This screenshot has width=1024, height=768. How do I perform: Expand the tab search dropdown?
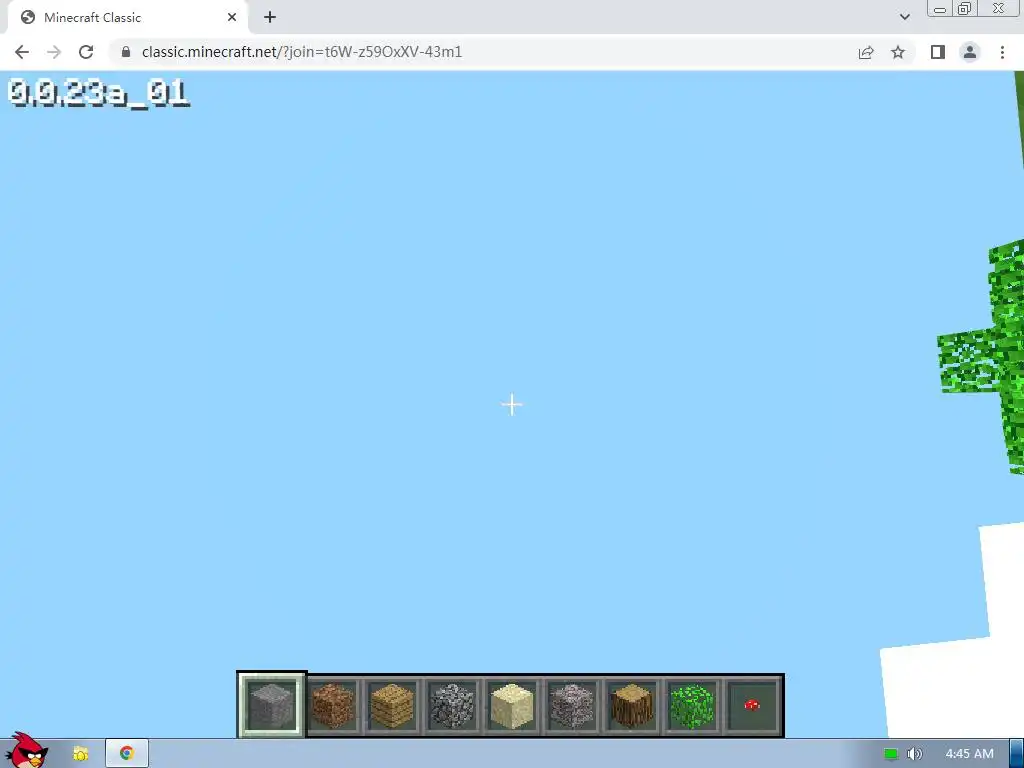904,17
